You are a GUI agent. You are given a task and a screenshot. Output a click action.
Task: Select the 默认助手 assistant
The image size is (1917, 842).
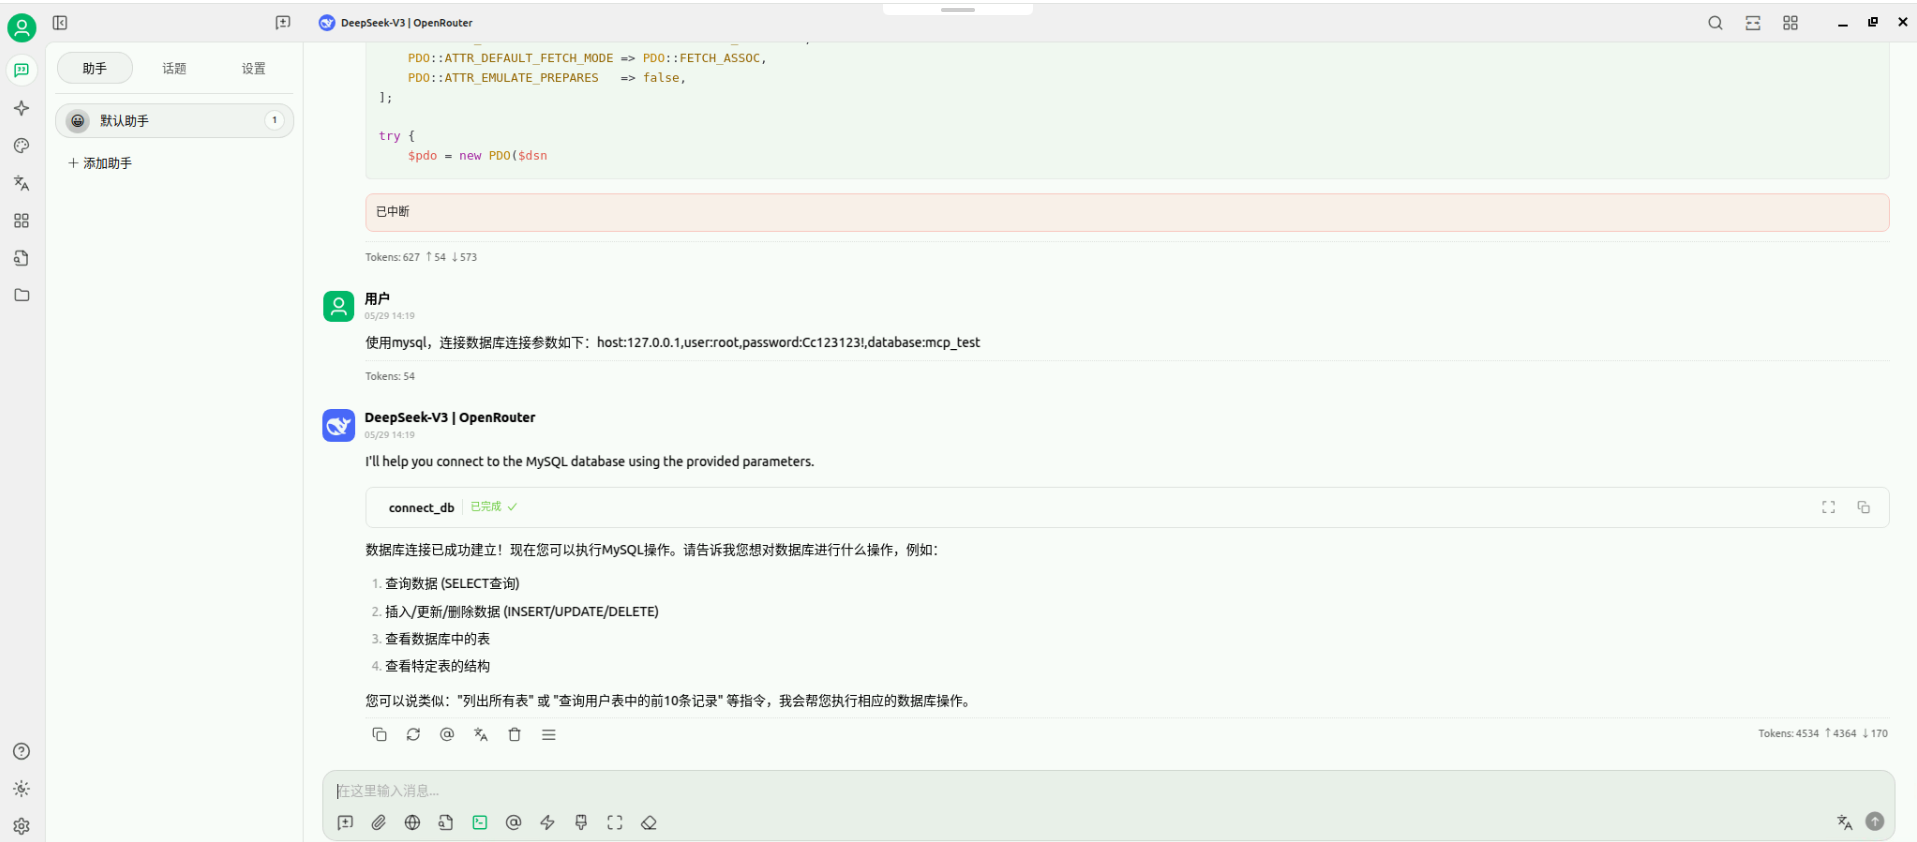(x=174, y=121)
